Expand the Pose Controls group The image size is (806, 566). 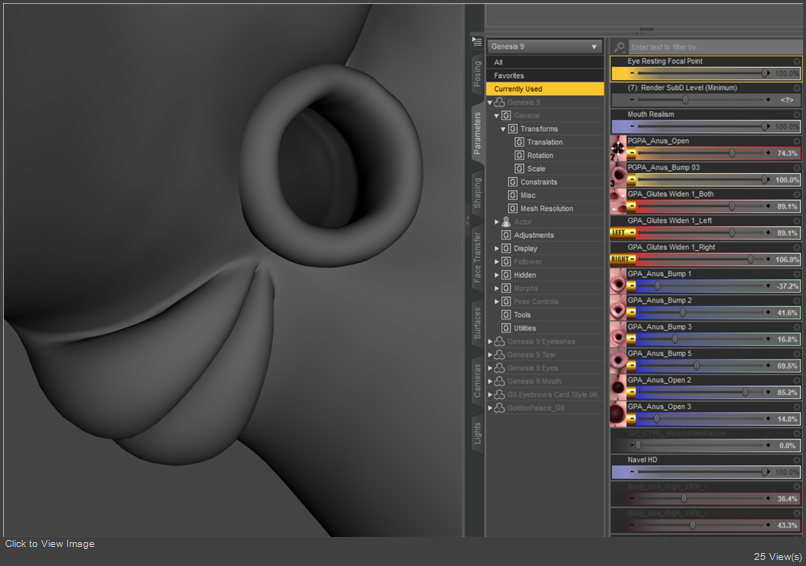coord(497,302)
